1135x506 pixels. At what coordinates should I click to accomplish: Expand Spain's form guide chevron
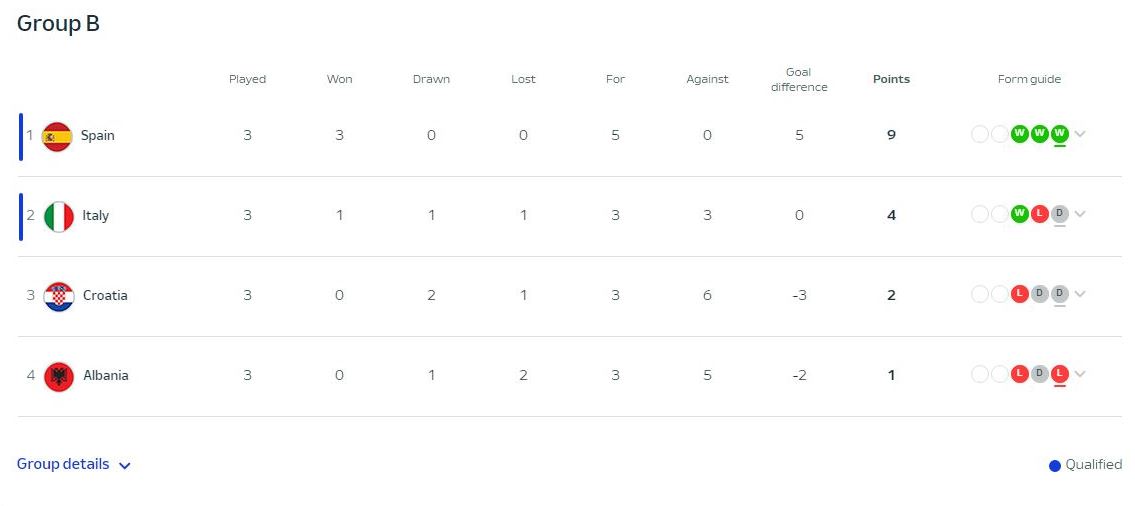(1080, 135)
